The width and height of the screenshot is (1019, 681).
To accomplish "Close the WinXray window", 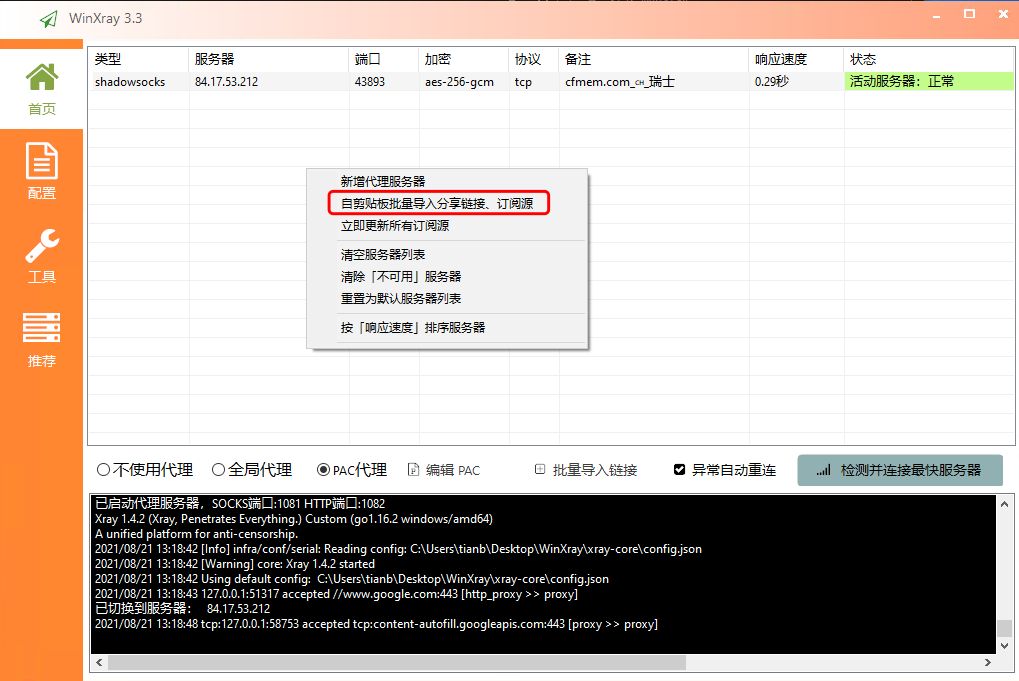I will coord(1003,14).
